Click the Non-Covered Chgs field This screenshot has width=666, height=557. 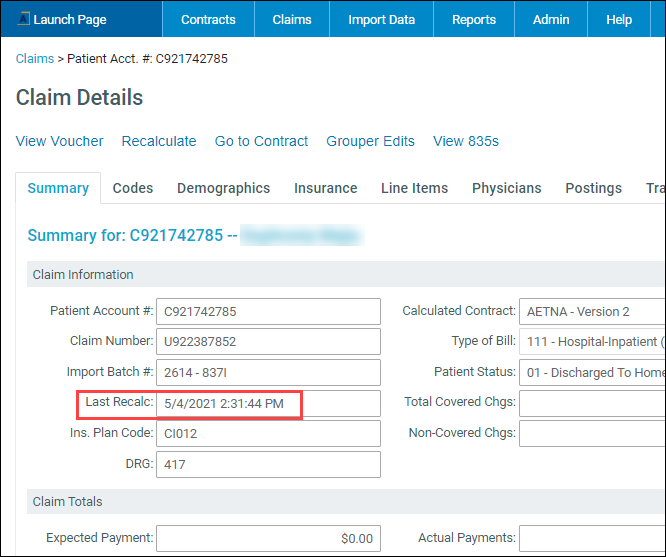[x=592, y=433]
